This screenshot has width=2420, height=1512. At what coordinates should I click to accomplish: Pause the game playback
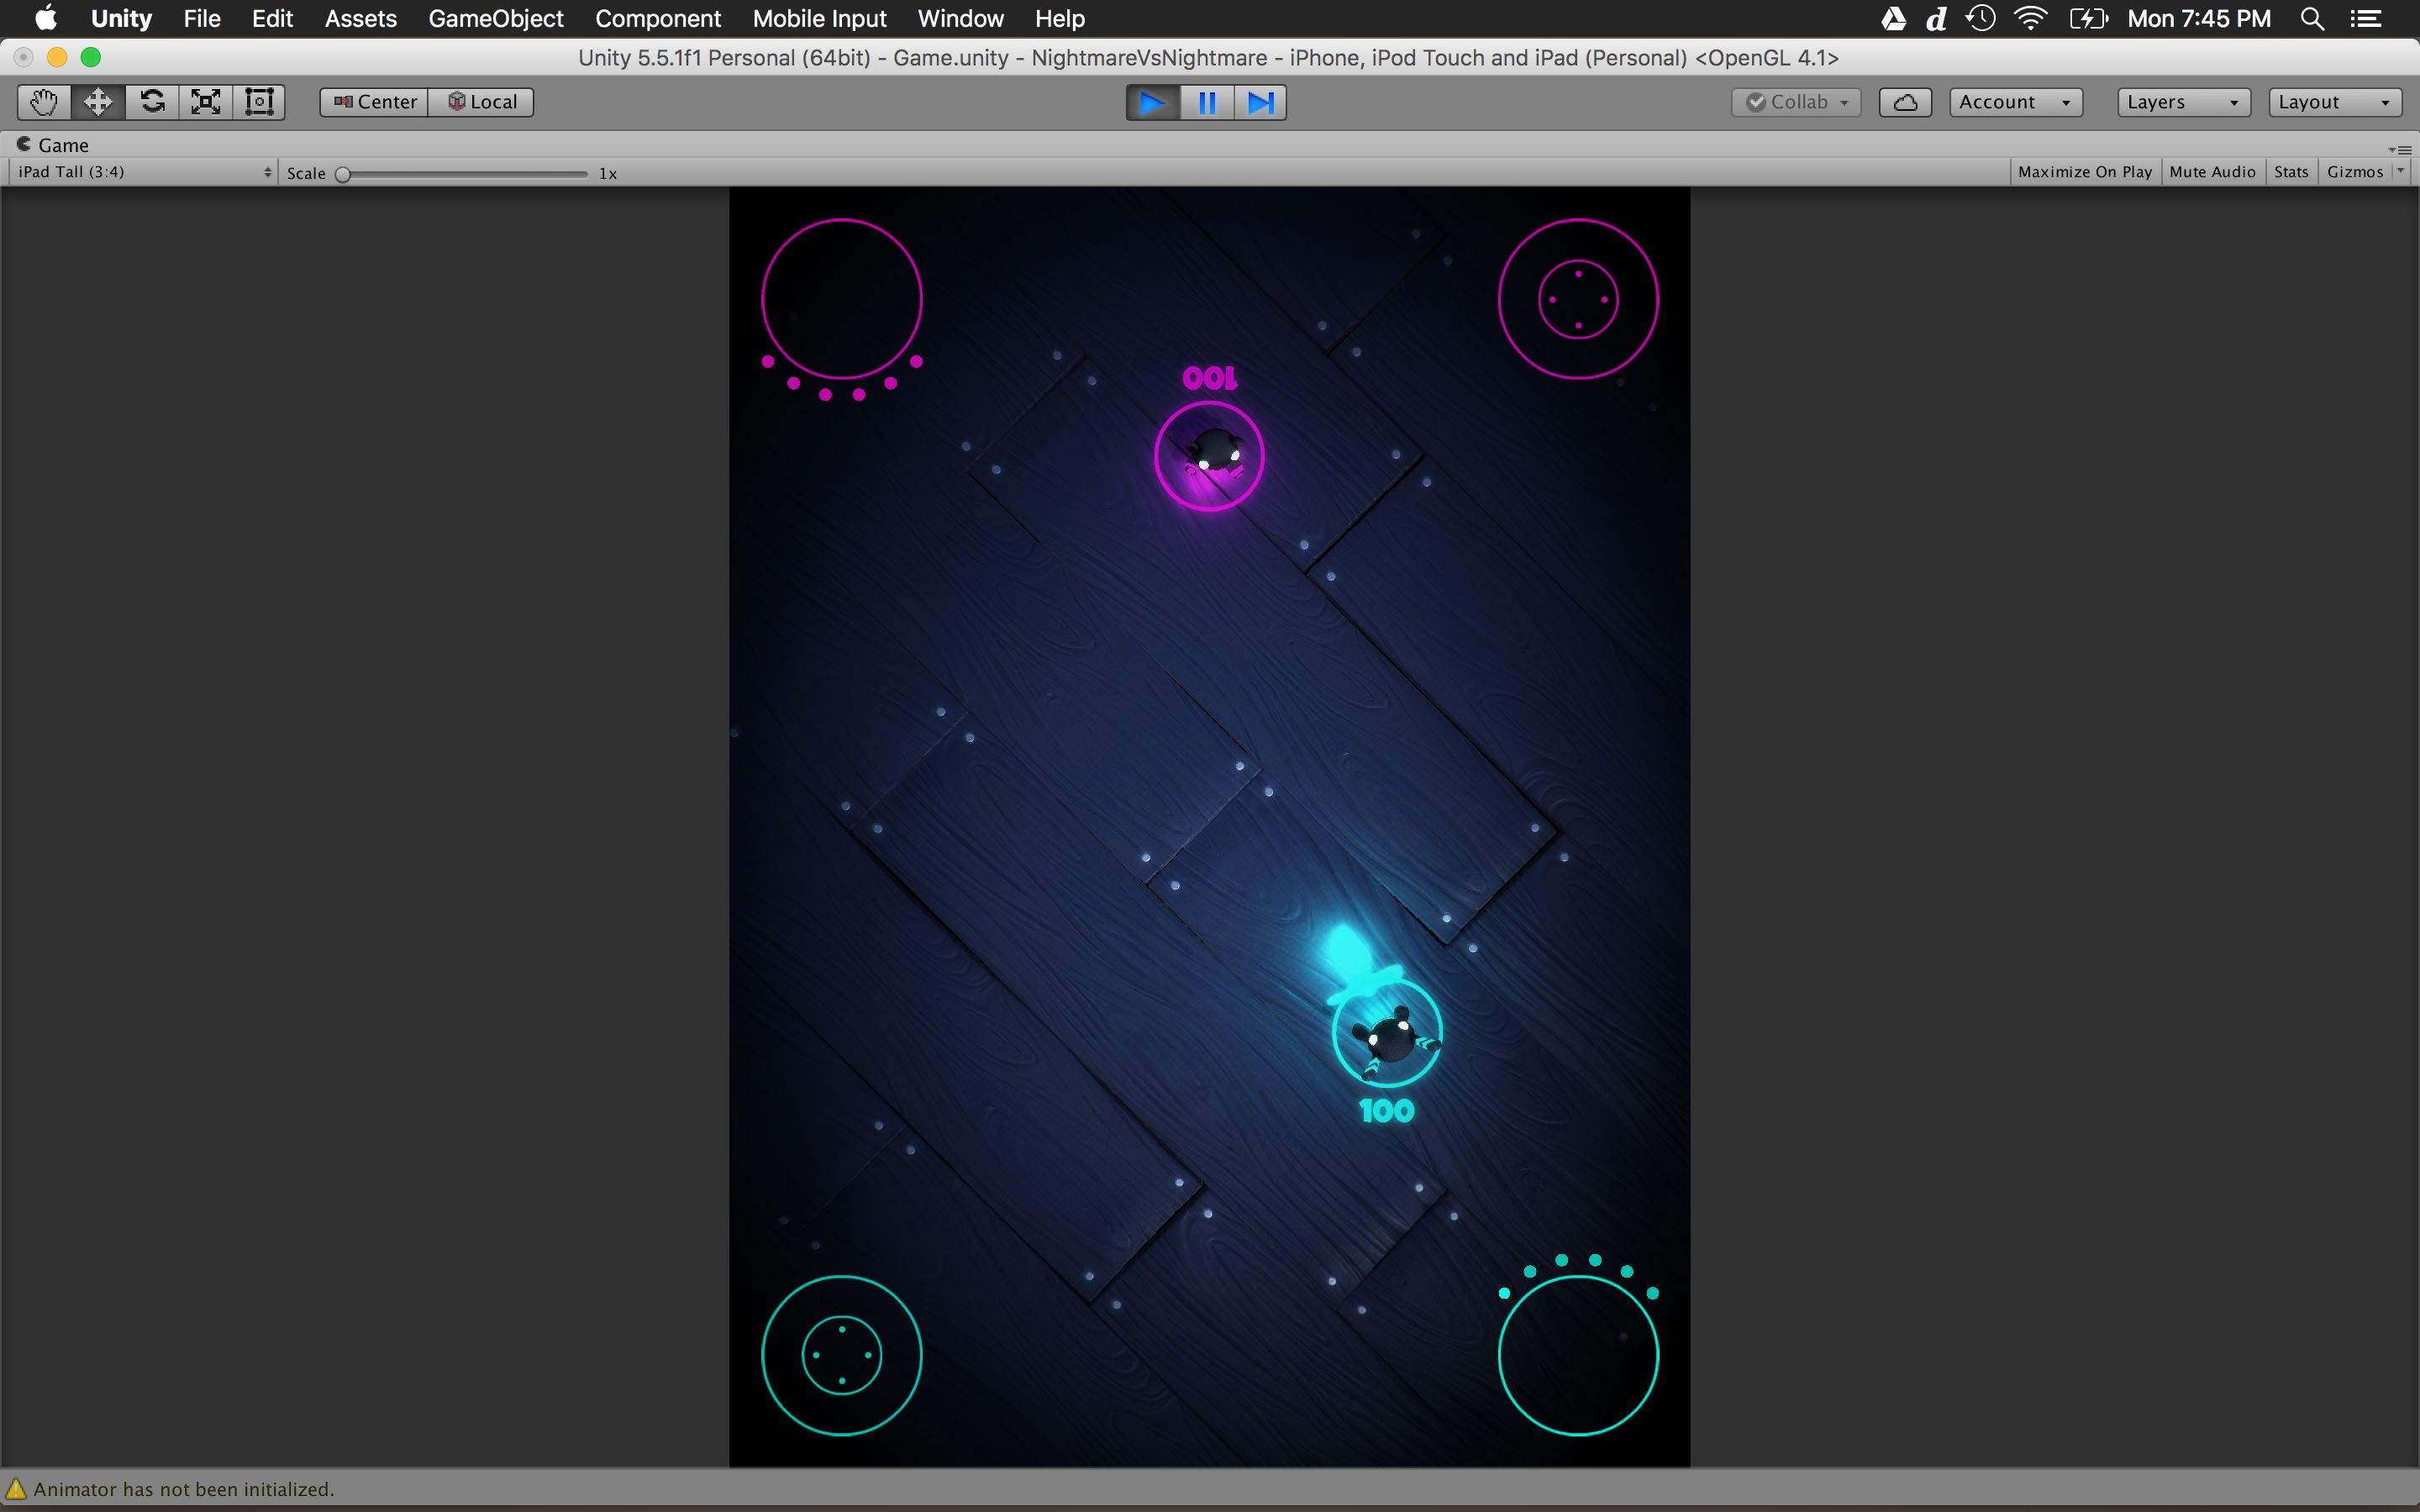tap(1207, 103)
